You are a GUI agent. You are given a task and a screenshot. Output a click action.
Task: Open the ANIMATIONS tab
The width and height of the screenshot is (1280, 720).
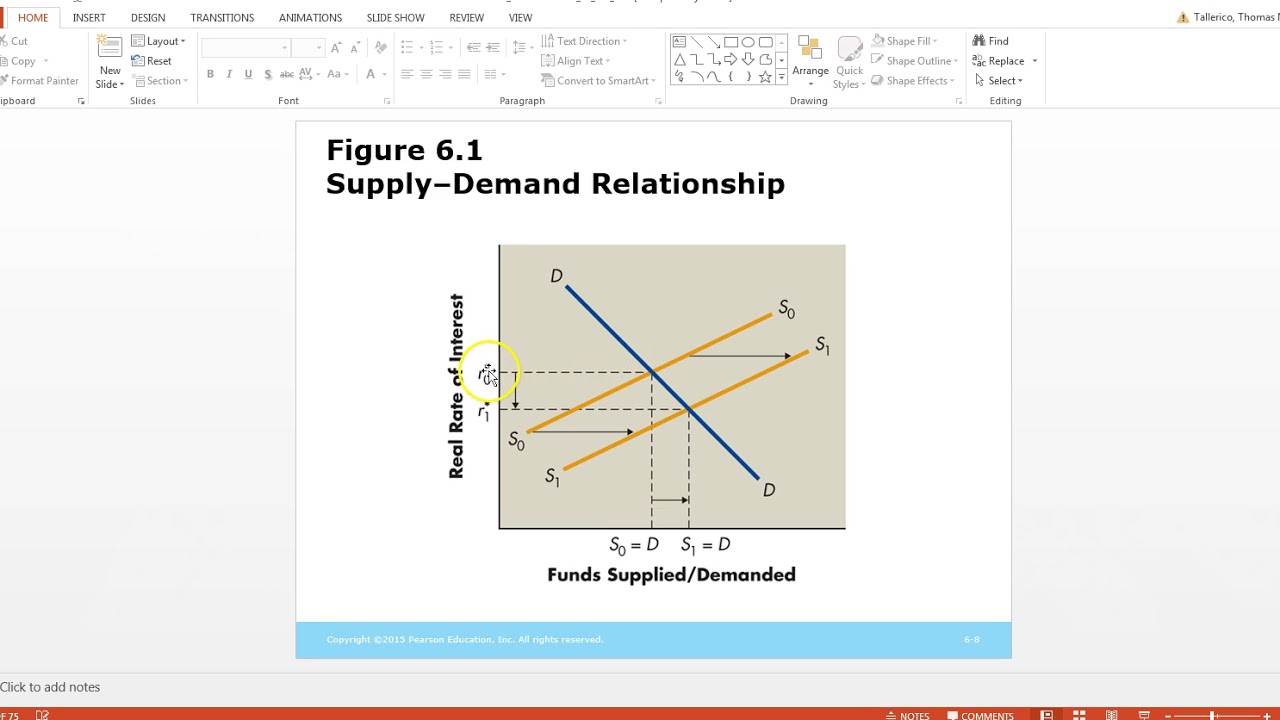(x=310, y=18)
